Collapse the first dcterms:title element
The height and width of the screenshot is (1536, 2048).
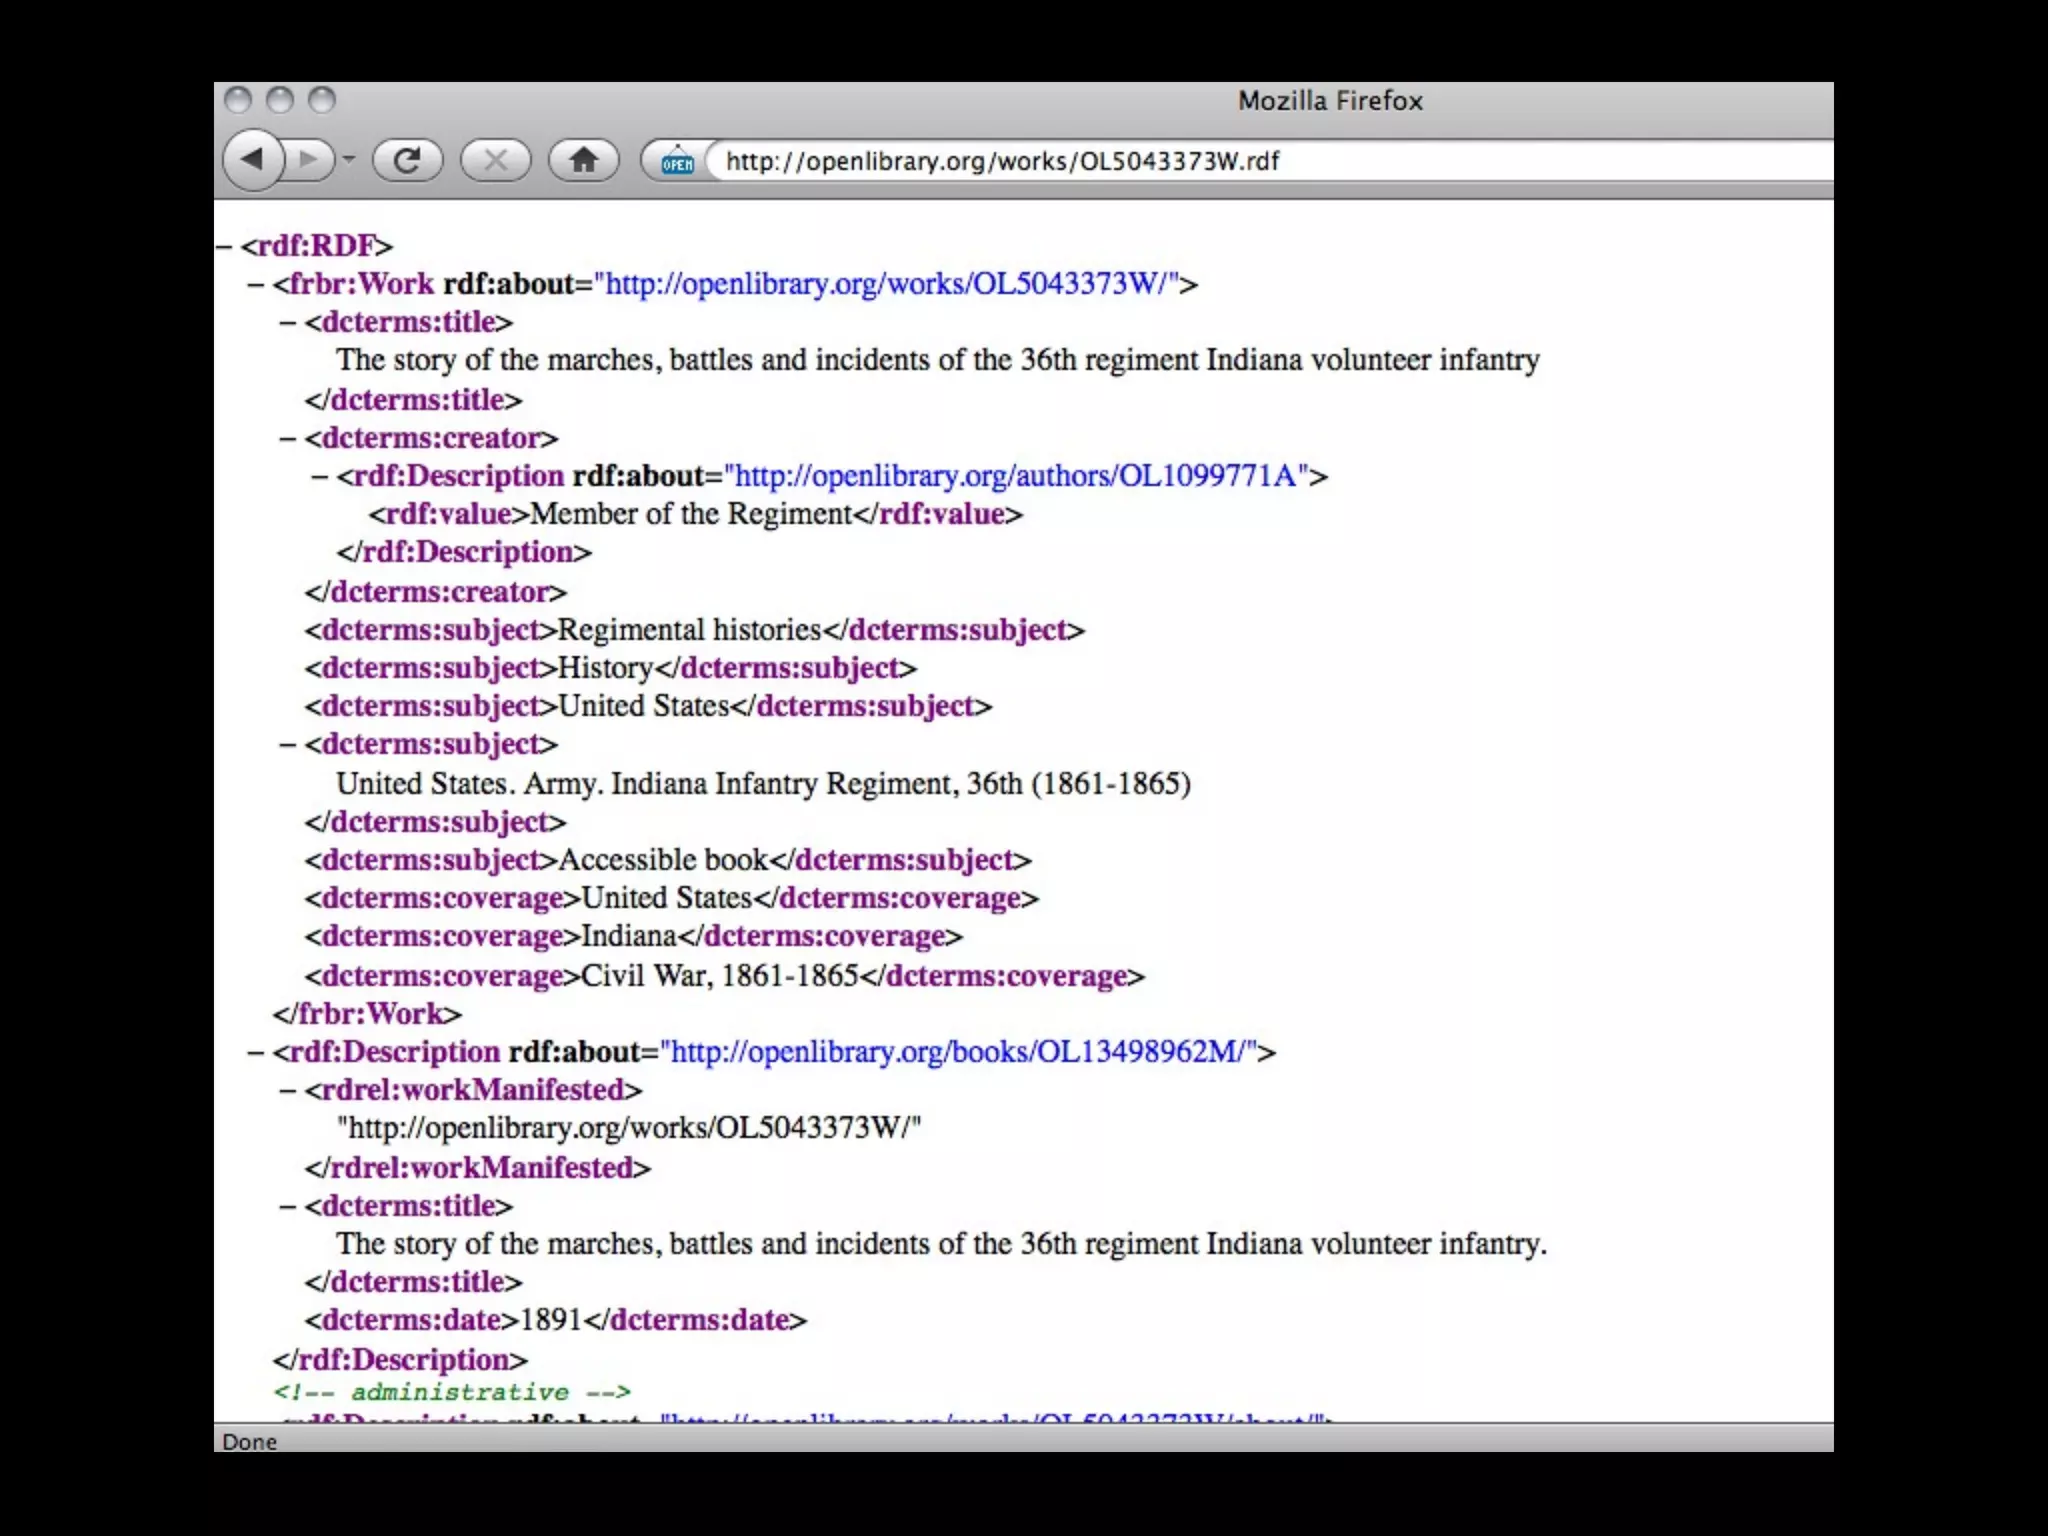288,323
